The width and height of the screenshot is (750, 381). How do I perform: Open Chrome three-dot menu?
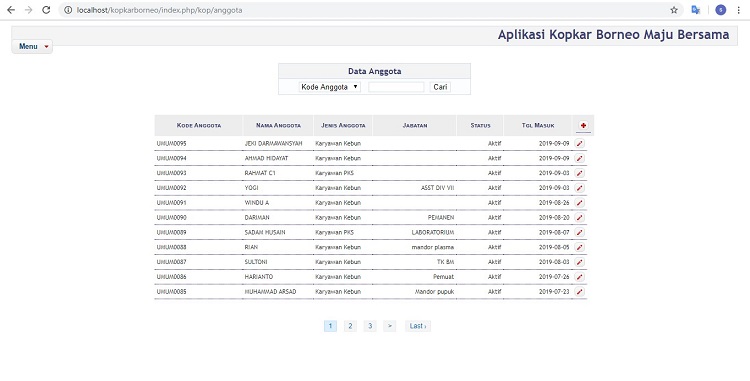739,10
